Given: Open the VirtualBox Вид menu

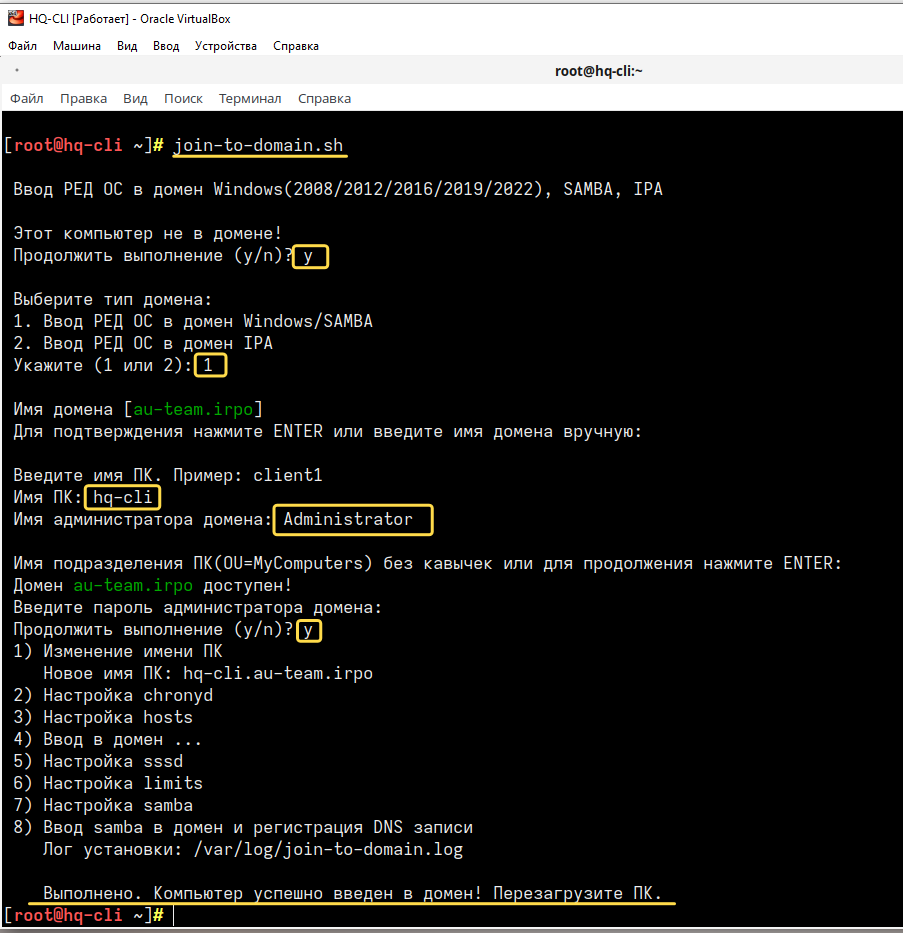Looking at the screenshot, I should pyautogui.click(x=127, y=46).
